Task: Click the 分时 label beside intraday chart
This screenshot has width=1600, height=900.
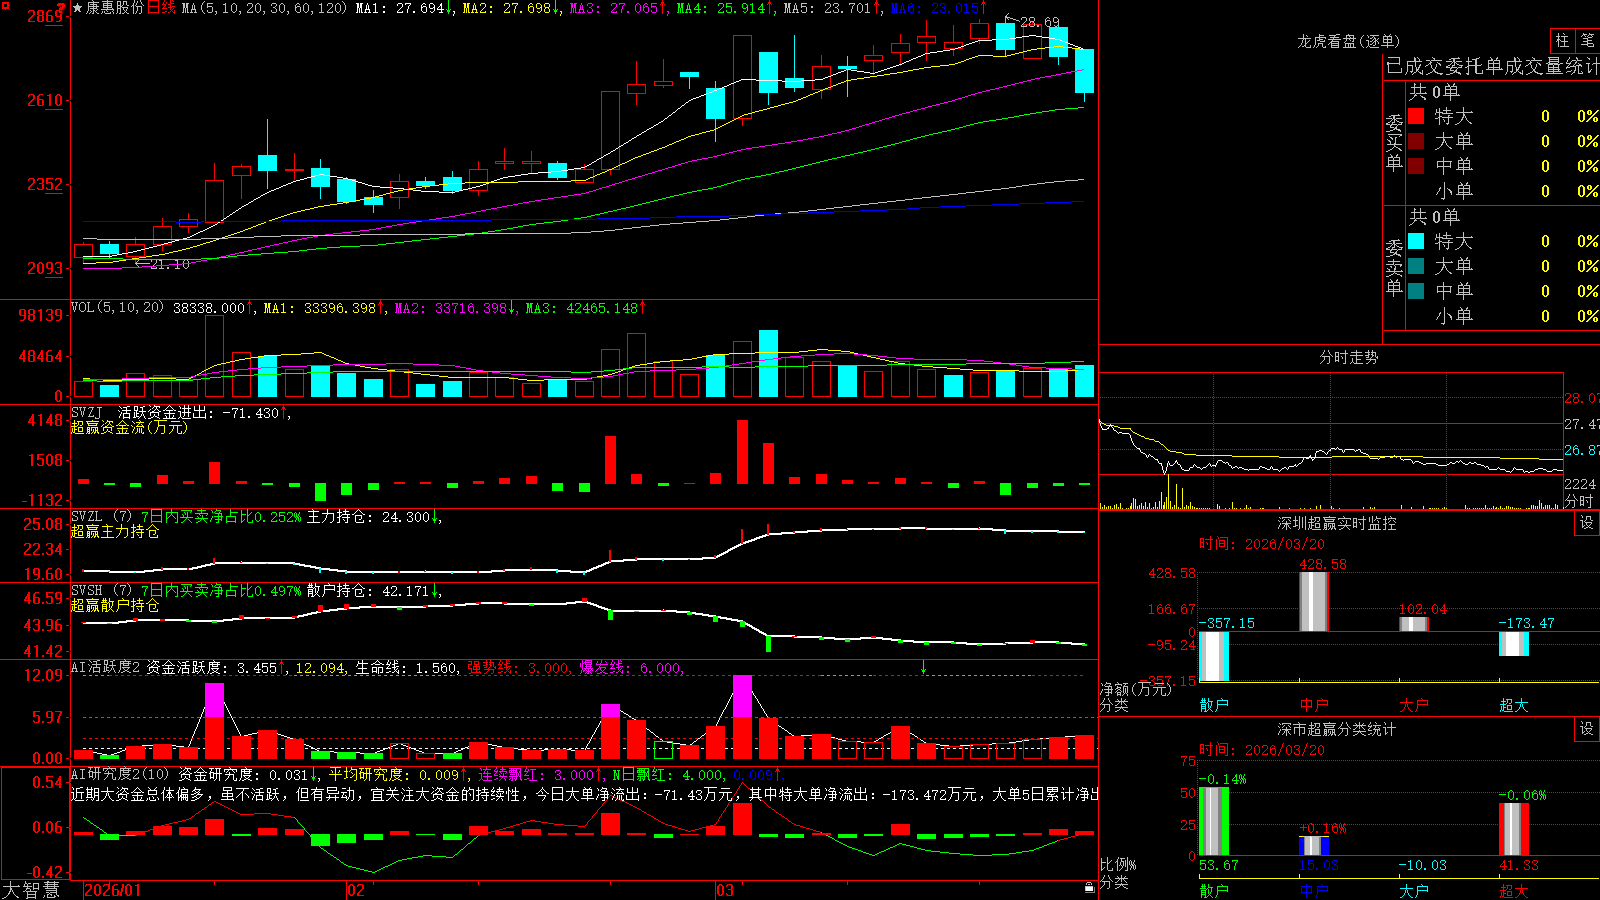Action: [1579, 501]
